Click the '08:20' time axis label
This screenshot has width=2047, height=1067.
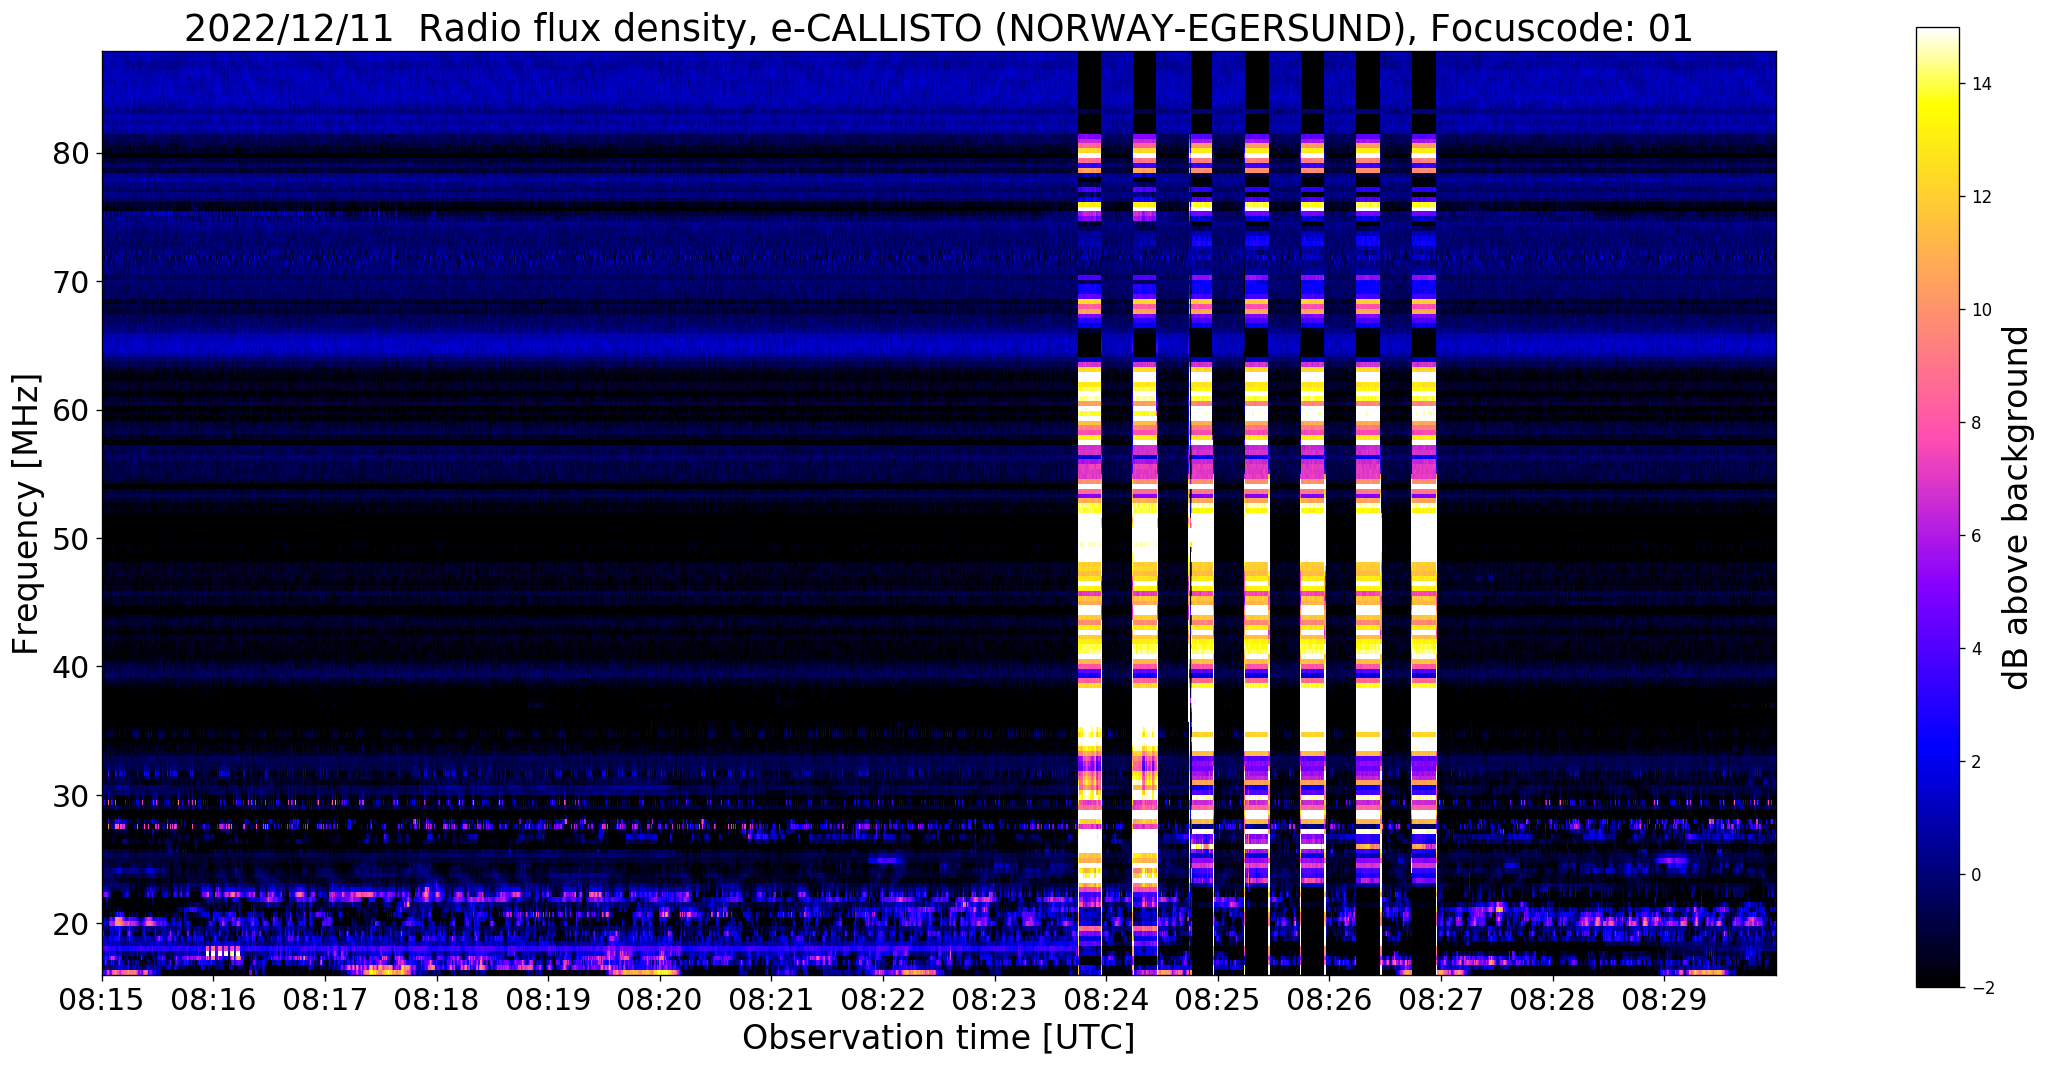(x=660, y=1000)
